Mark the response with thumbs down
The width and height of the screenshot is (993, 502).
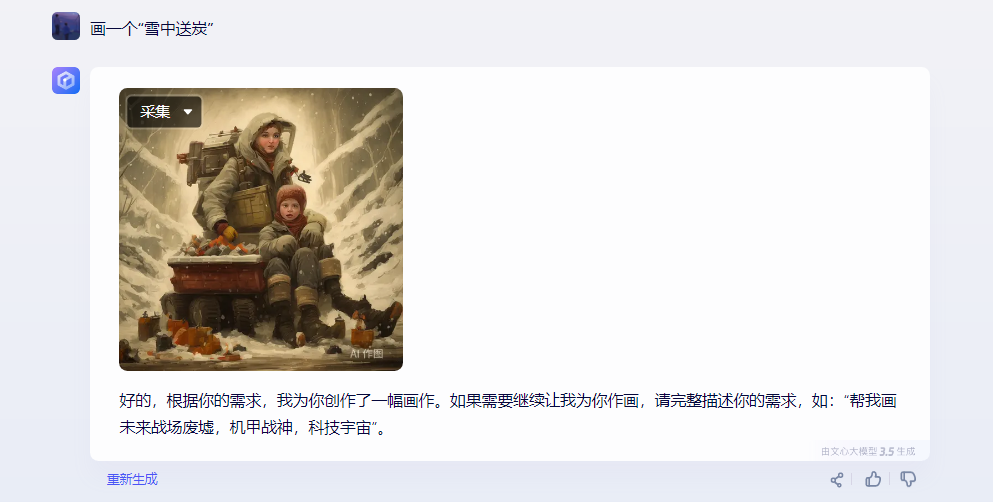(x=908, y=479)
